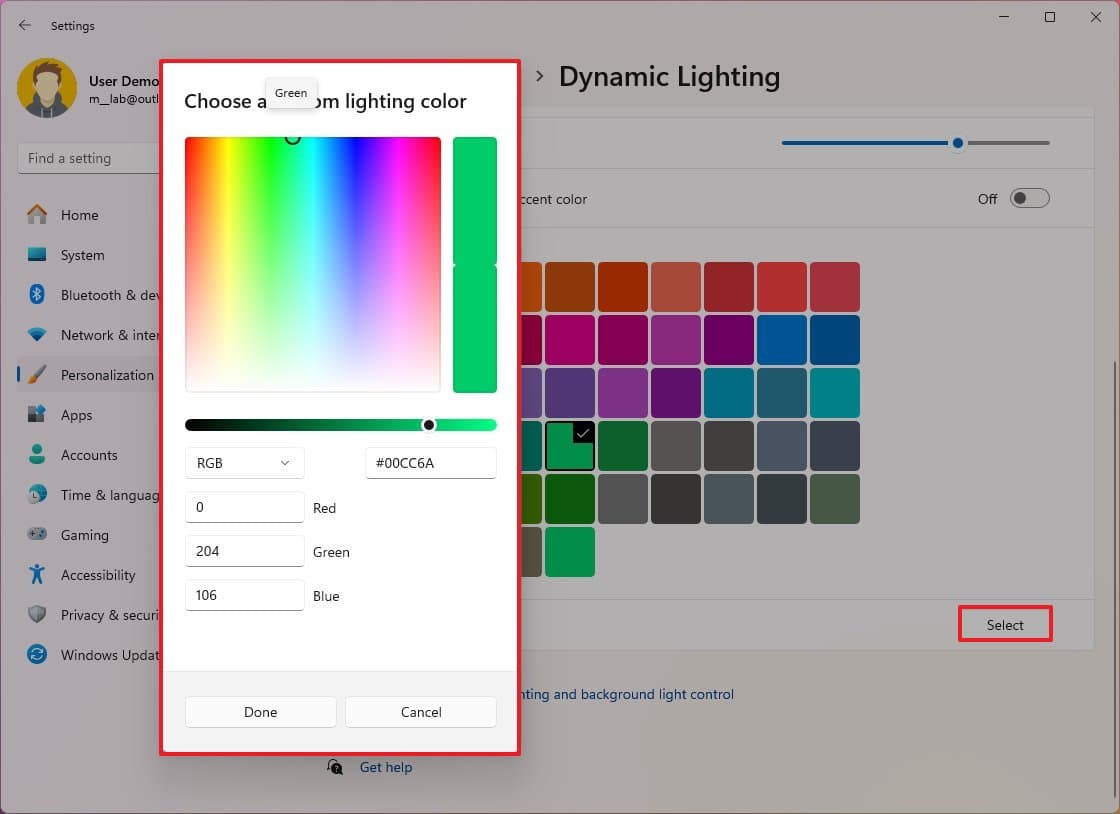
Task: Click the back arrow in Settings
Action: pos(24,25)
